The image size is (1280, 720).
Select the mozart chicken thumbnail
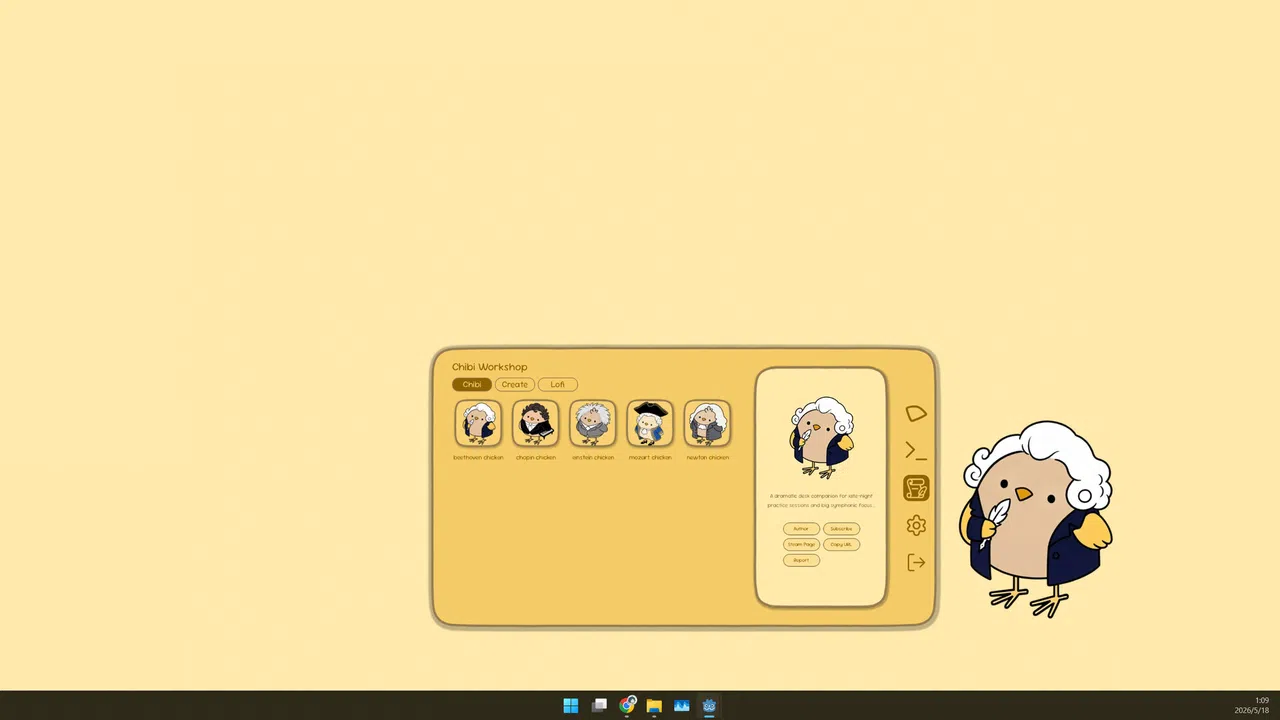pyautogui.click(x=650, y=423)
